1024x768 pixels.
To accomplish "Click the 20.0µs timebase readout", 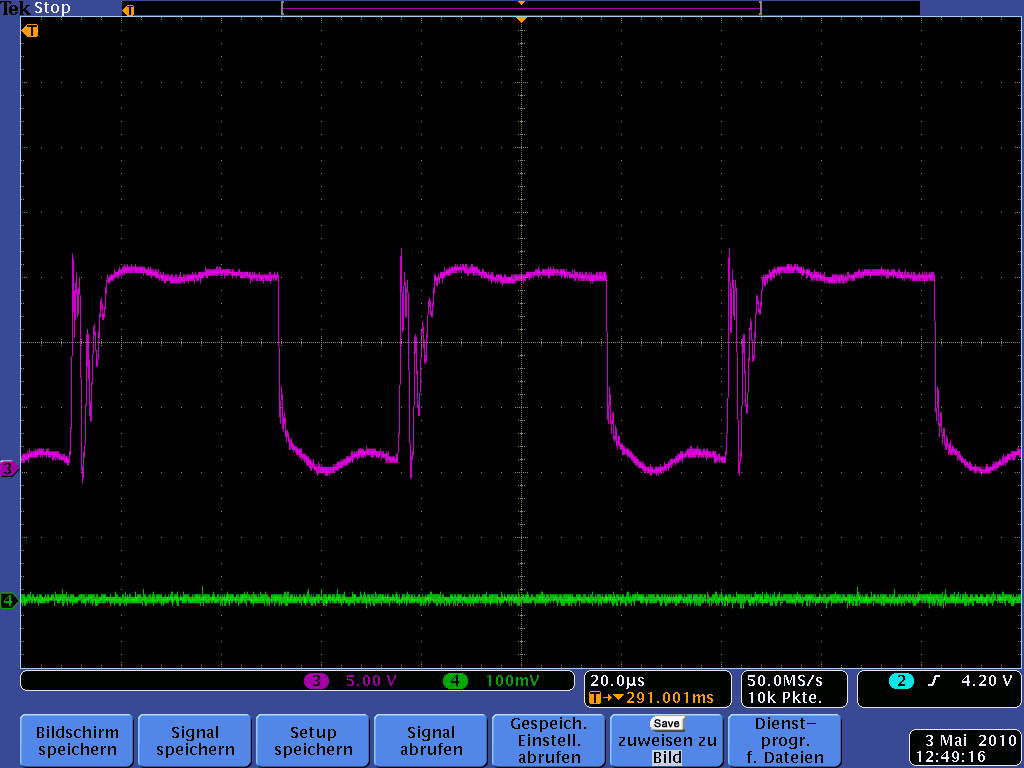I will 617,680.
